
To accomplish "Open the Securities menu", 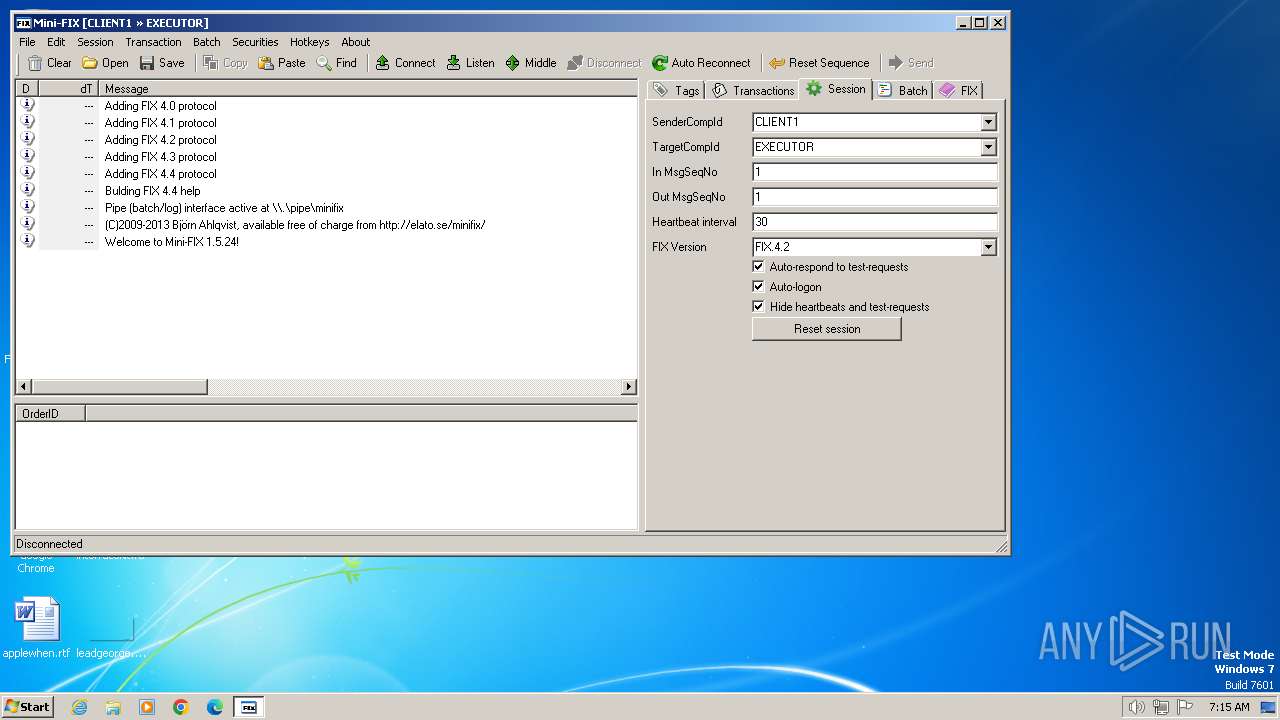I will (x=255, y=42).
